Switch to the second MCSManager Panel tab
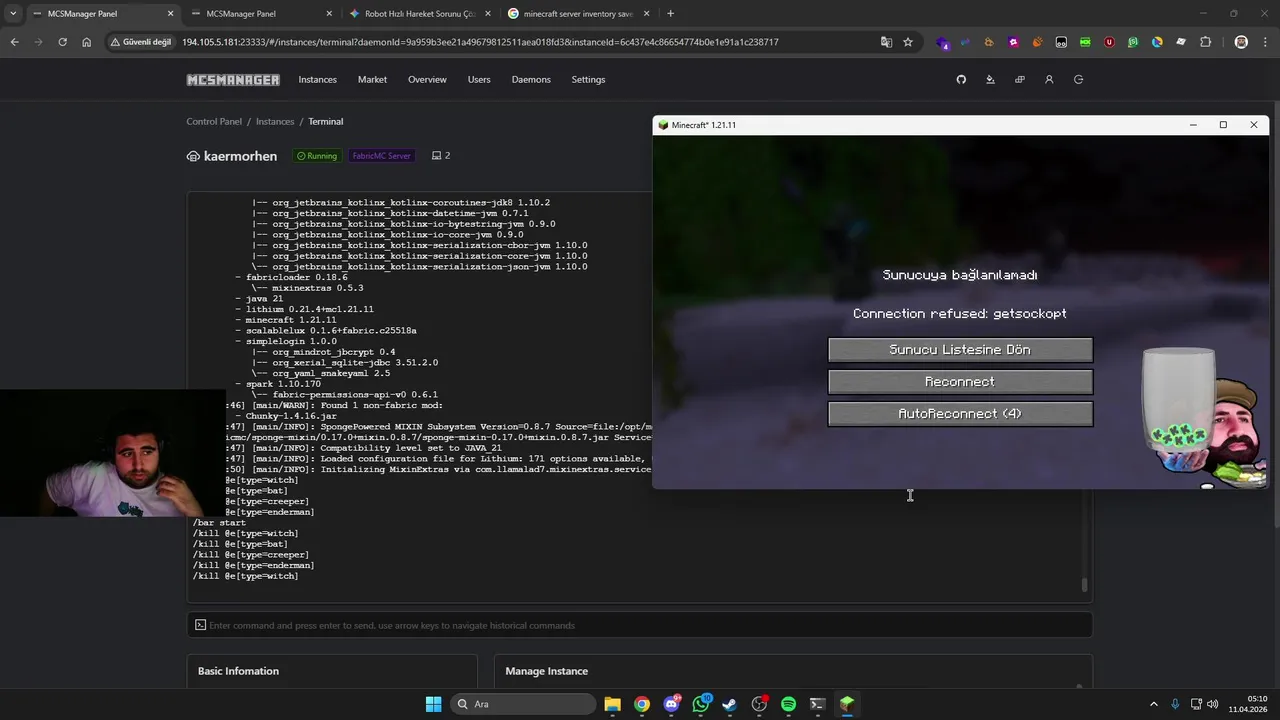 click(x=260, y=14)
